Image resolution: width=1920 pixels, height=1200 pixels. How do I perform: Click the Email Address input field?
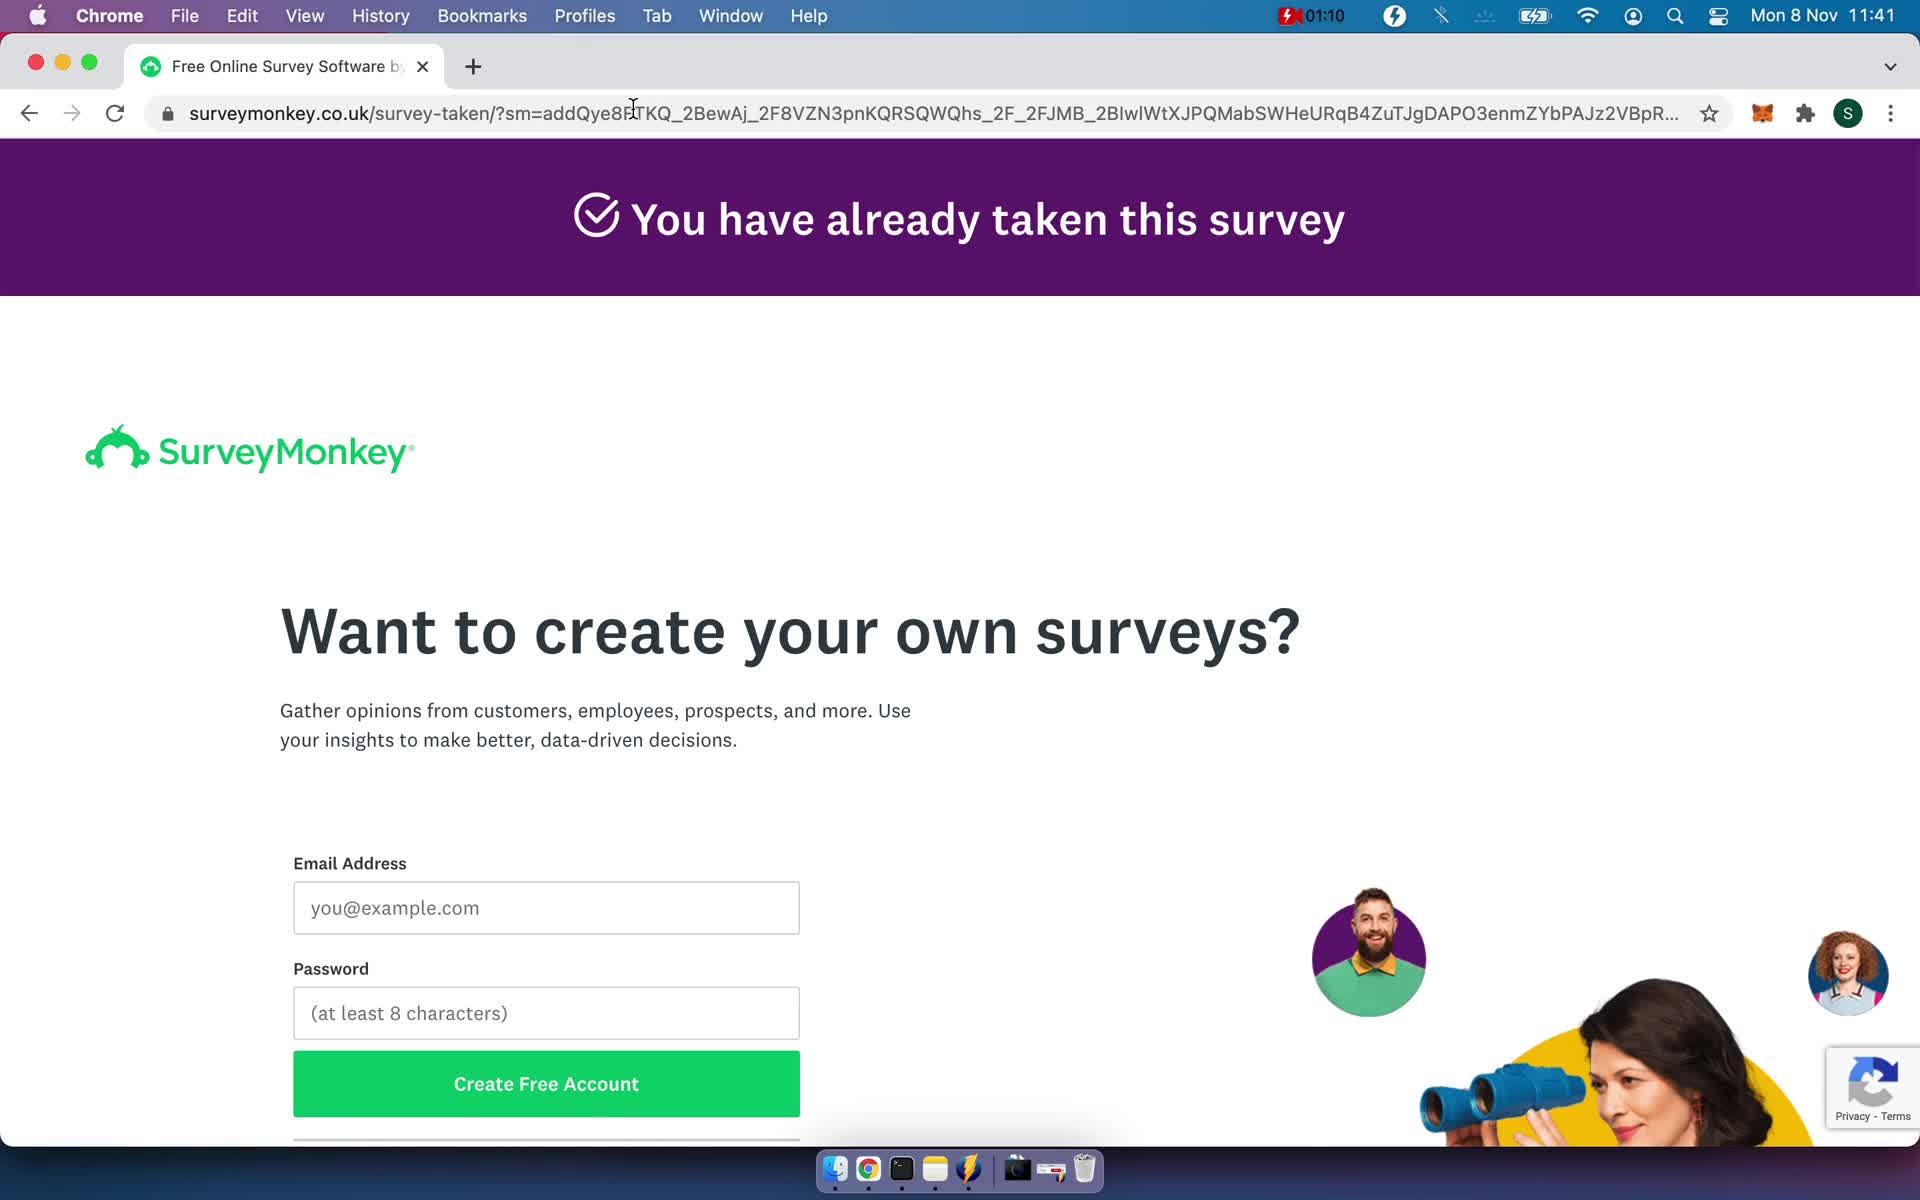point(545,908)
